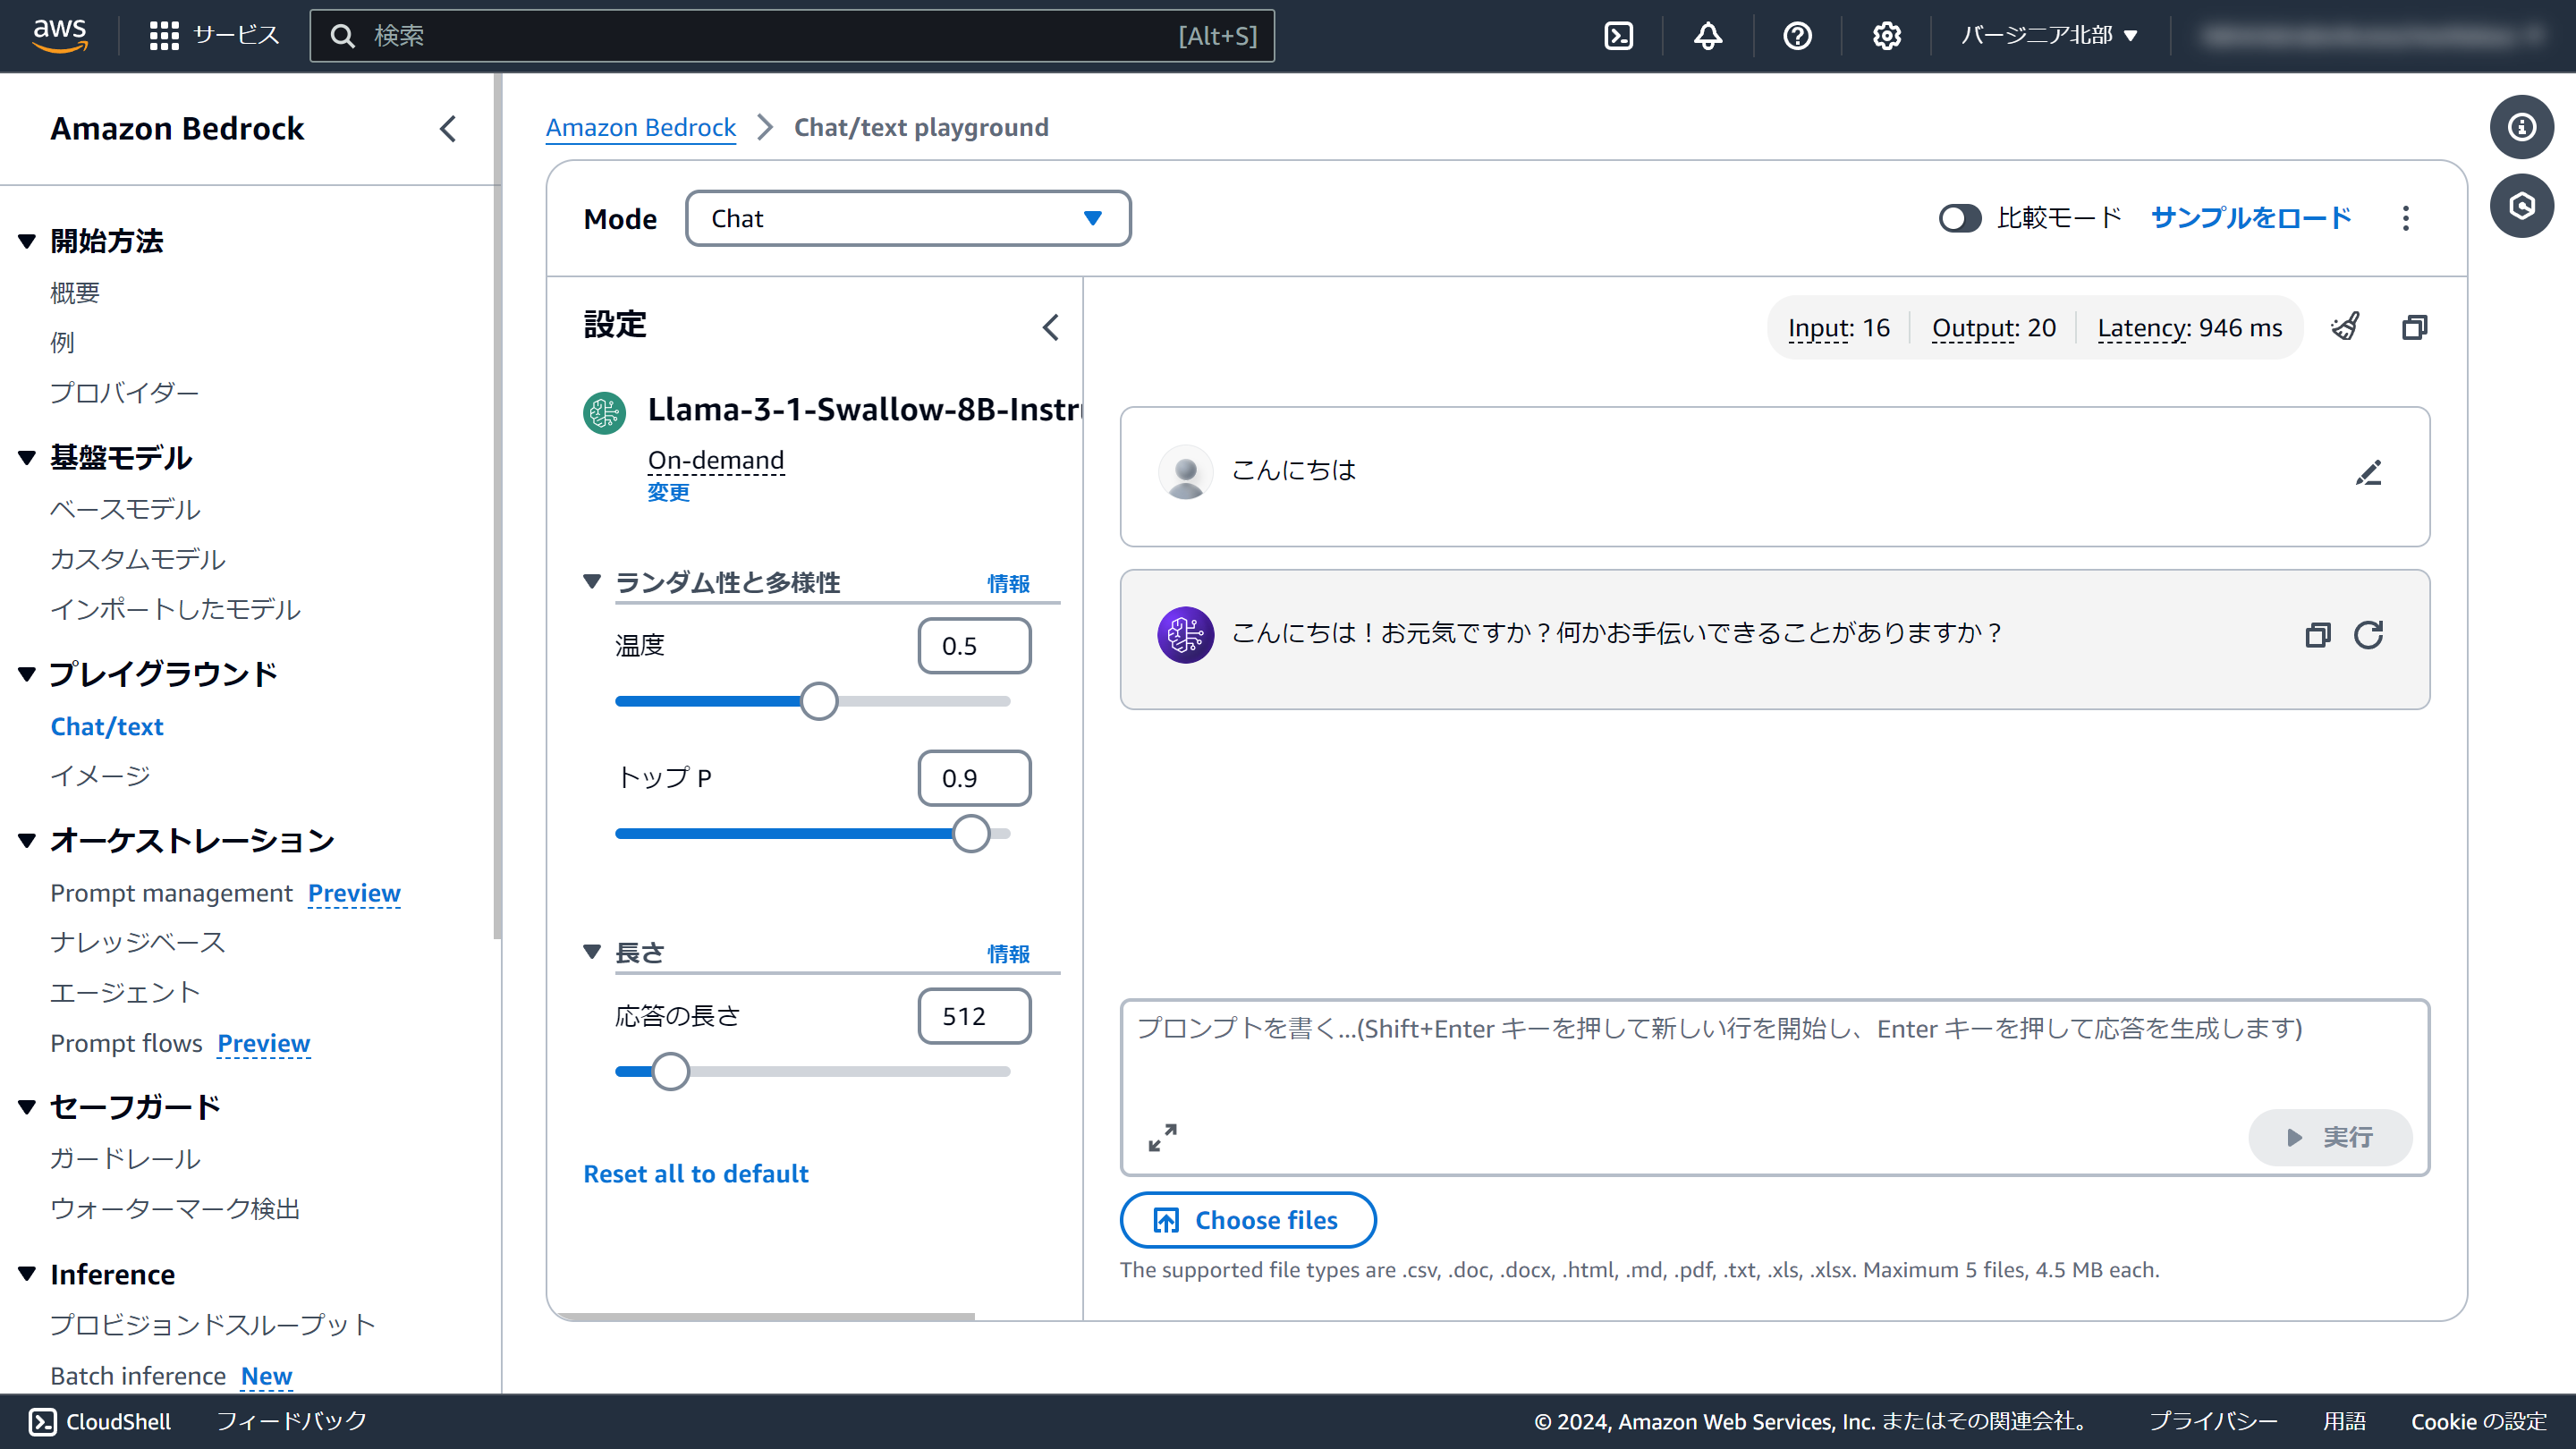Open CloudShell icon in top bar

(x=1618, y=36)
